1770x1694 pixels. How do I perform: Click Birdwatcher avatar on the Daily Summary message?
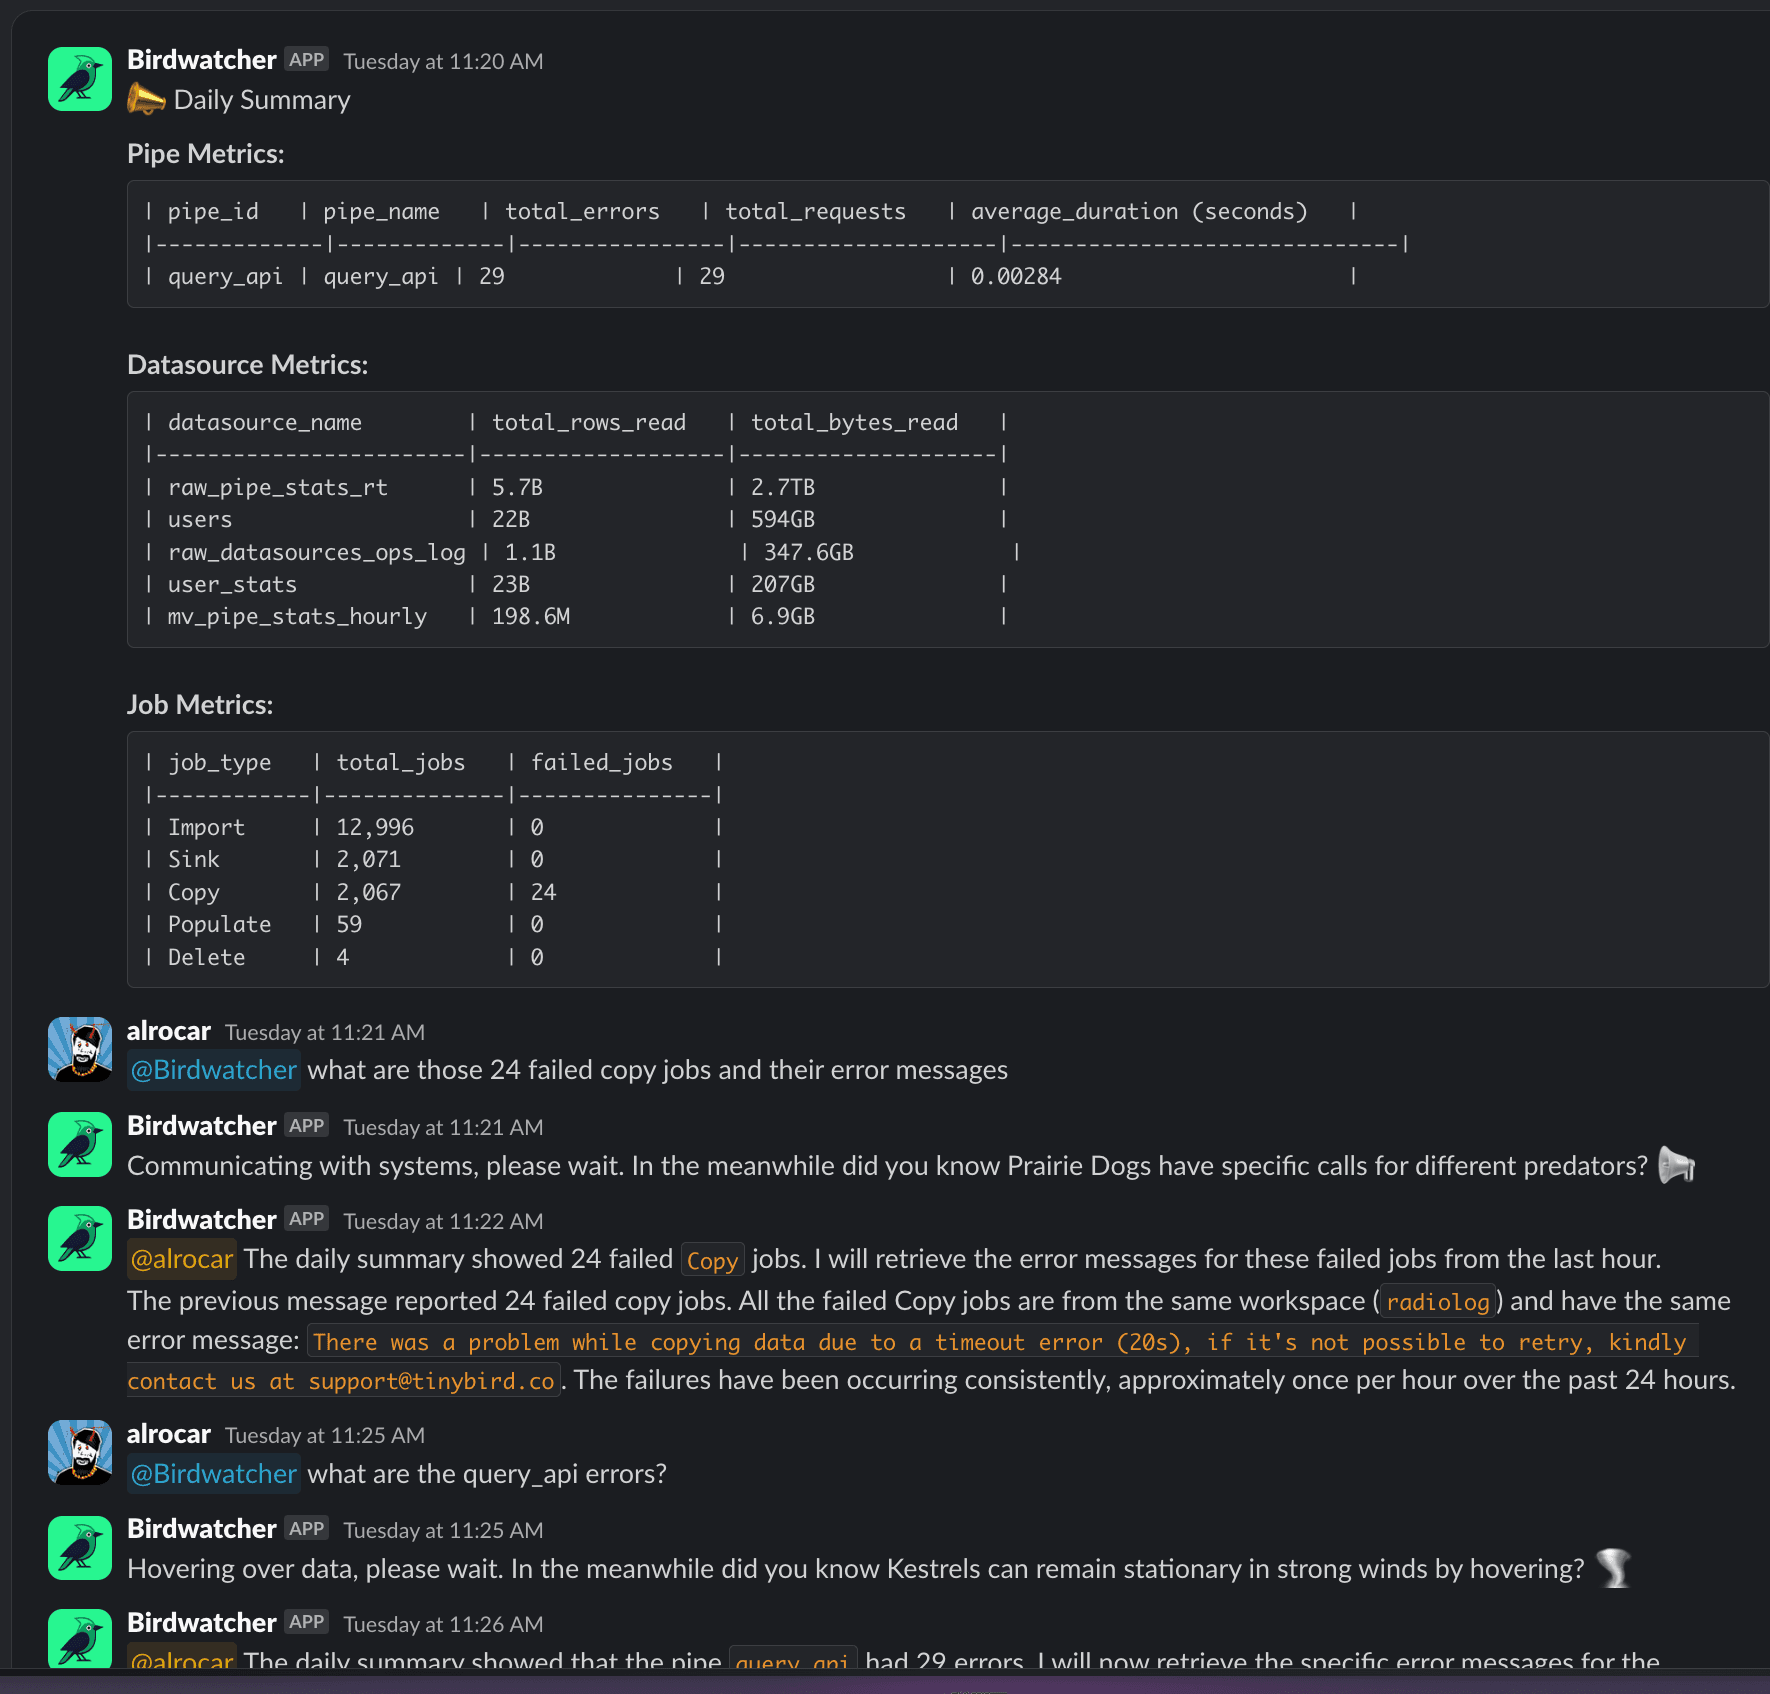click(x=80, y=79)
